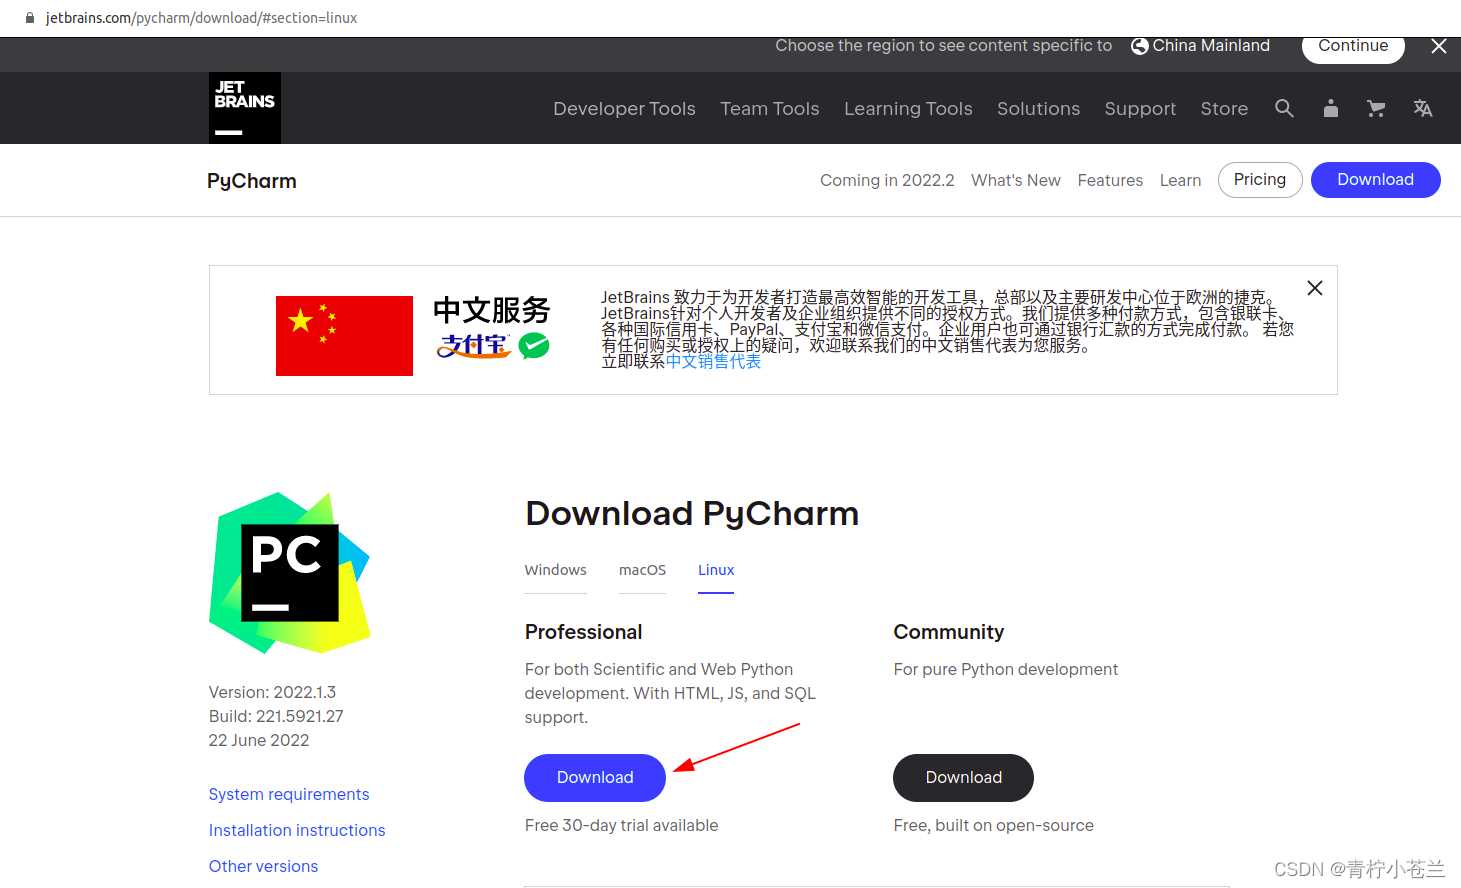The width and height of the screenshot is (1461, 888).
Task: Click the 中文服务 banner title
Action: [492, 310]
